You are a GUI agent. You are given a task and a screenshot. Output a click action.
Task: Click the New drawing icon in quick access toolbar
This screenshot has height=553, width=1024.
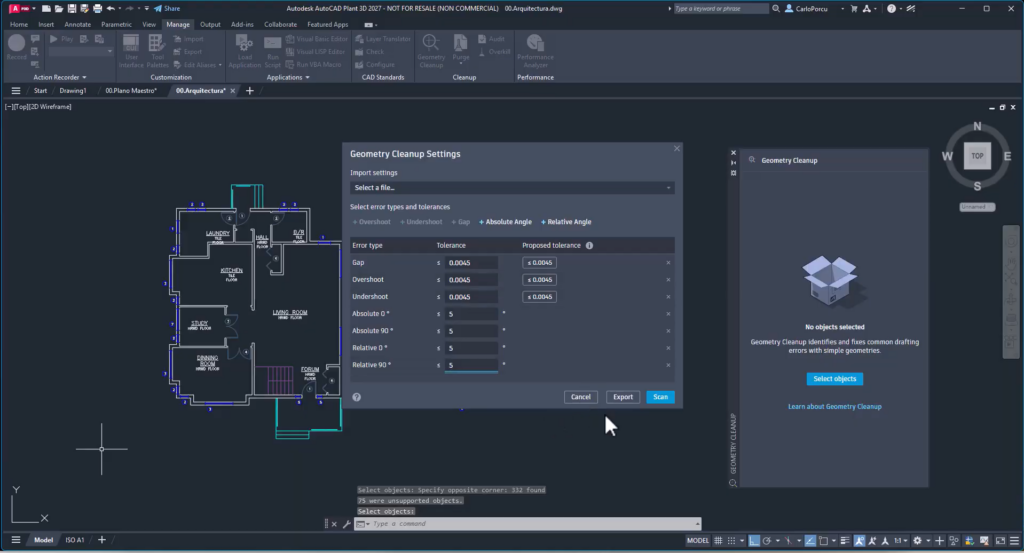tap(46, 8)
